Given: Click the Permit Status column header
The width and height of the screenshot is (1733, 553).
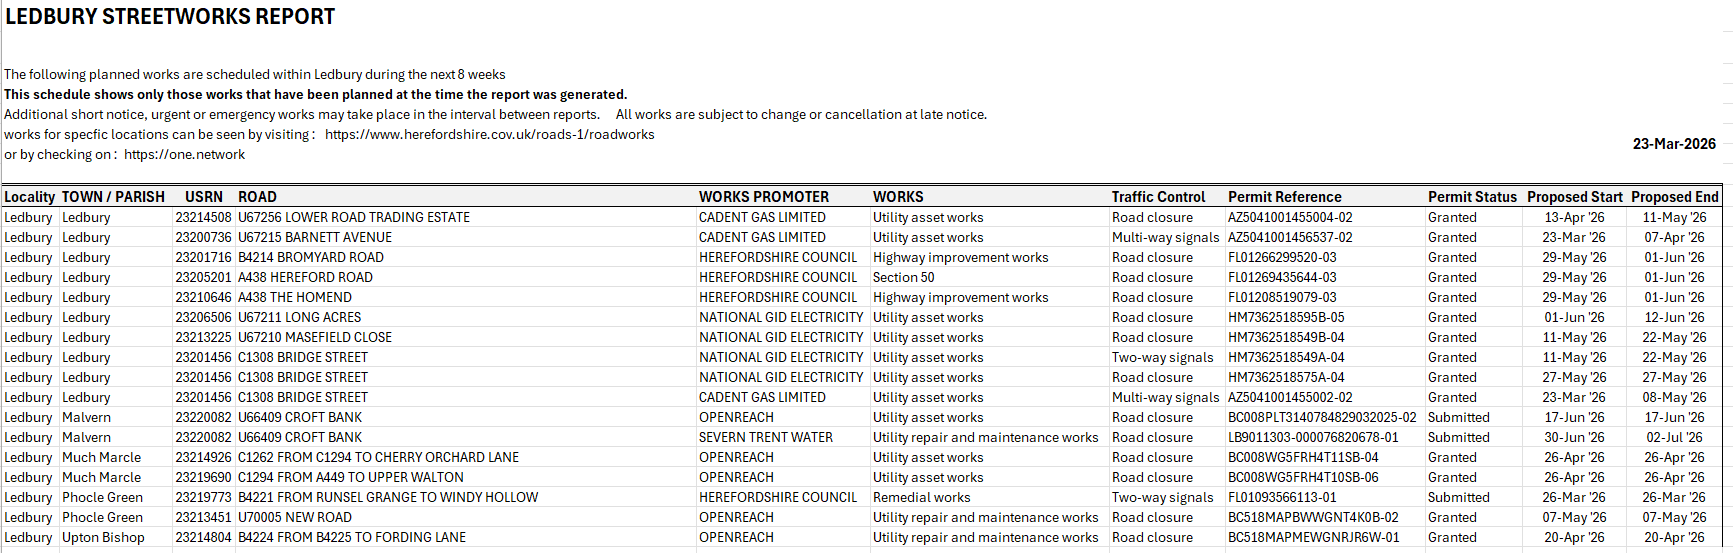Looking at the screenshot, I should 1472,197.
